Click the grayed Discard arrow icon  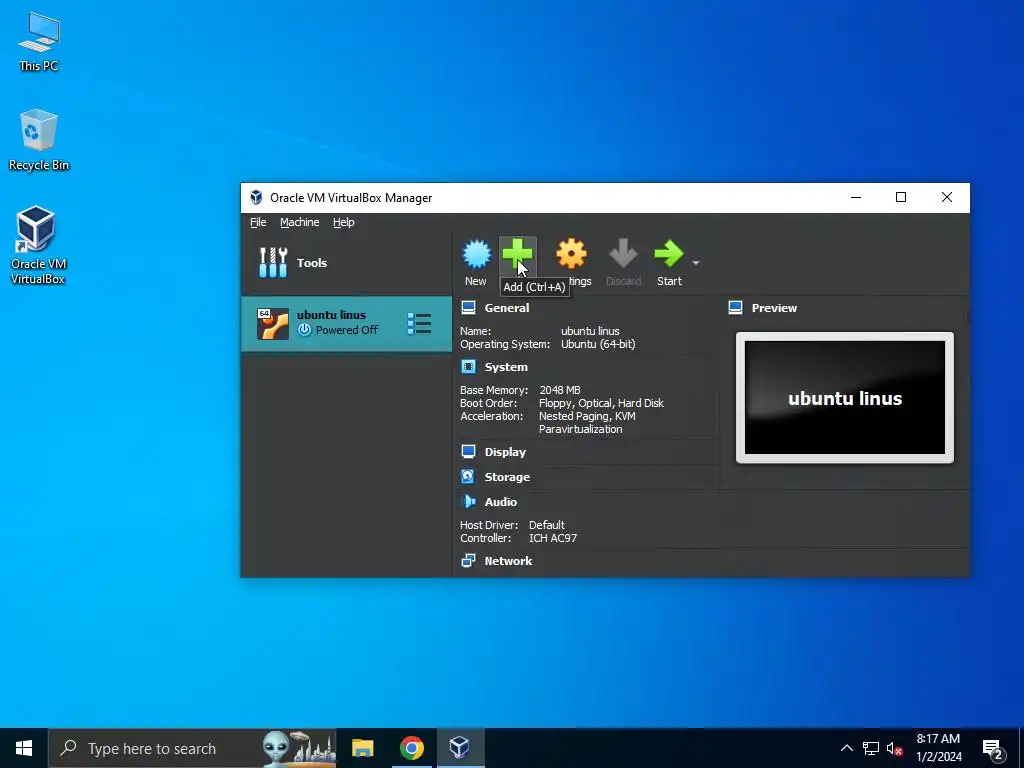(x=623, y=254)
